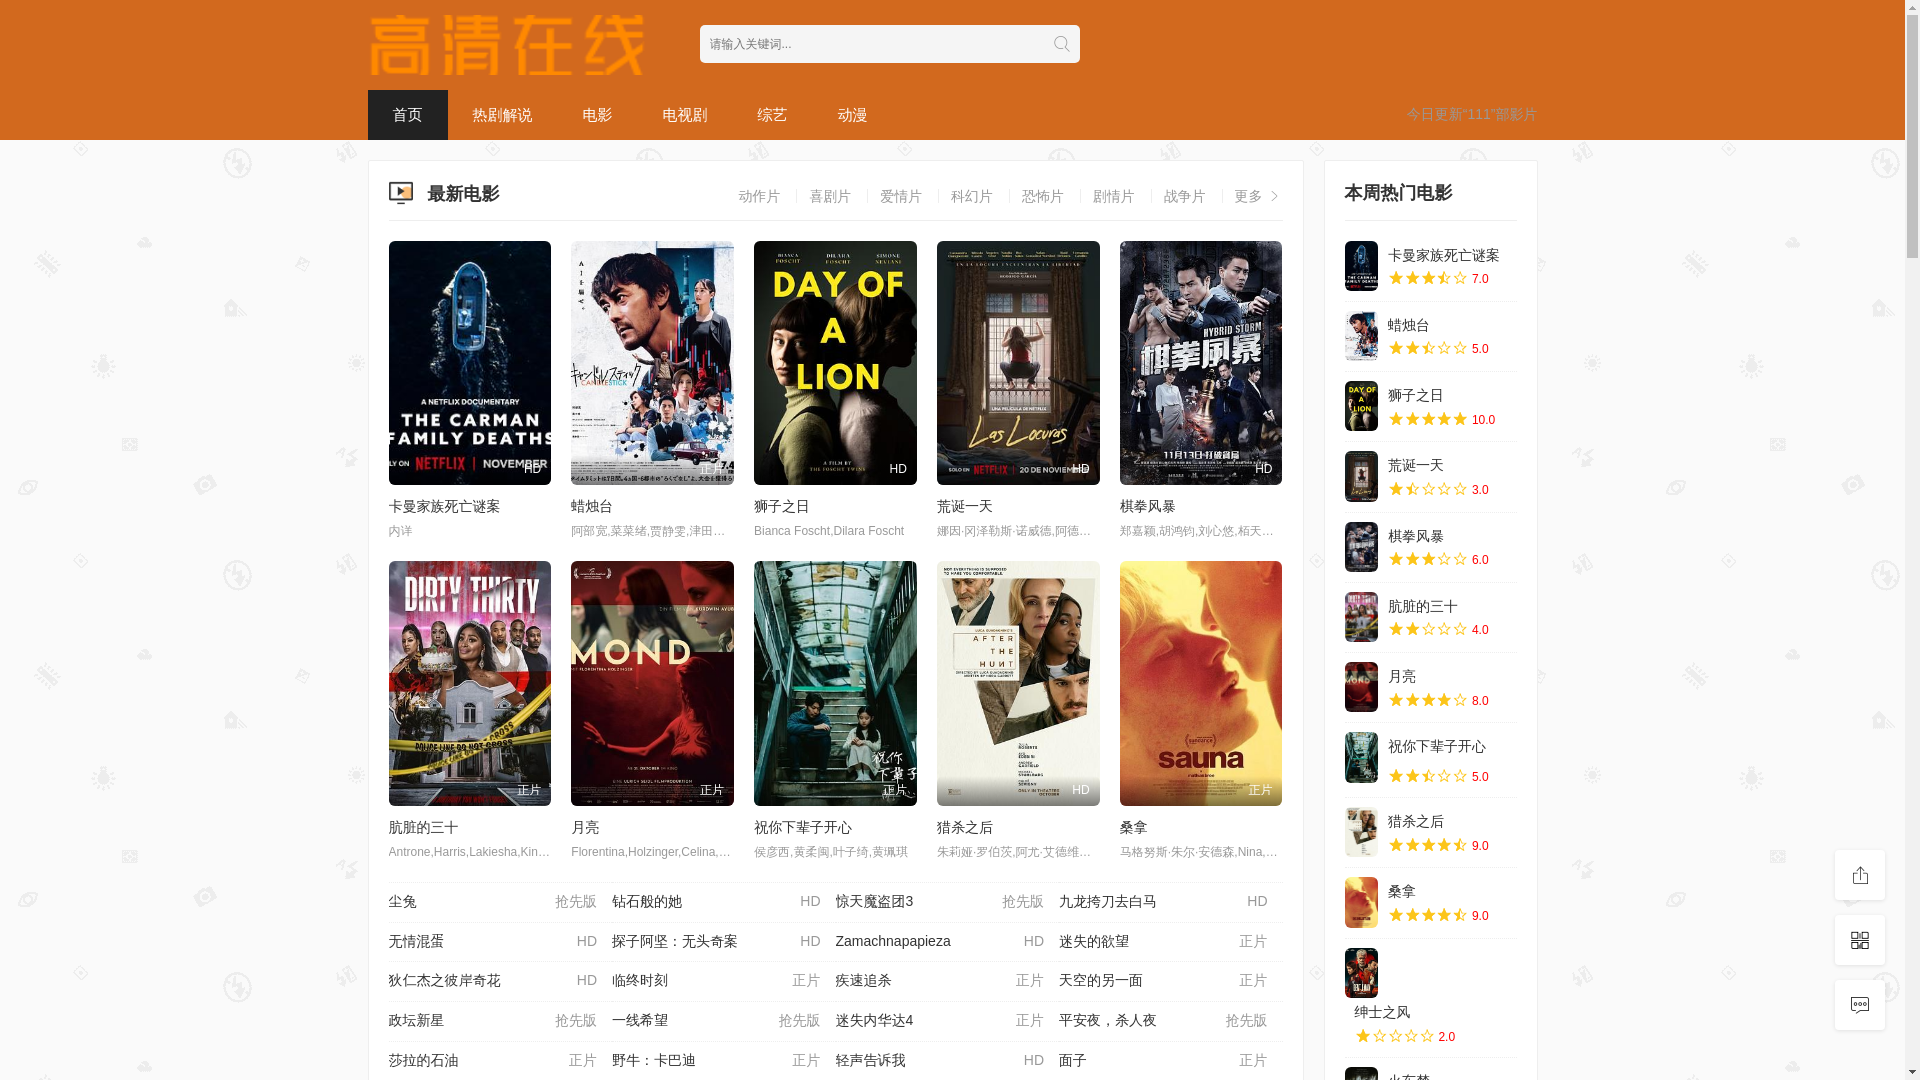The width and height of the screenshot is (1920, 1080).
Task: Filter by 战争片 genre
Action: 1185,196
